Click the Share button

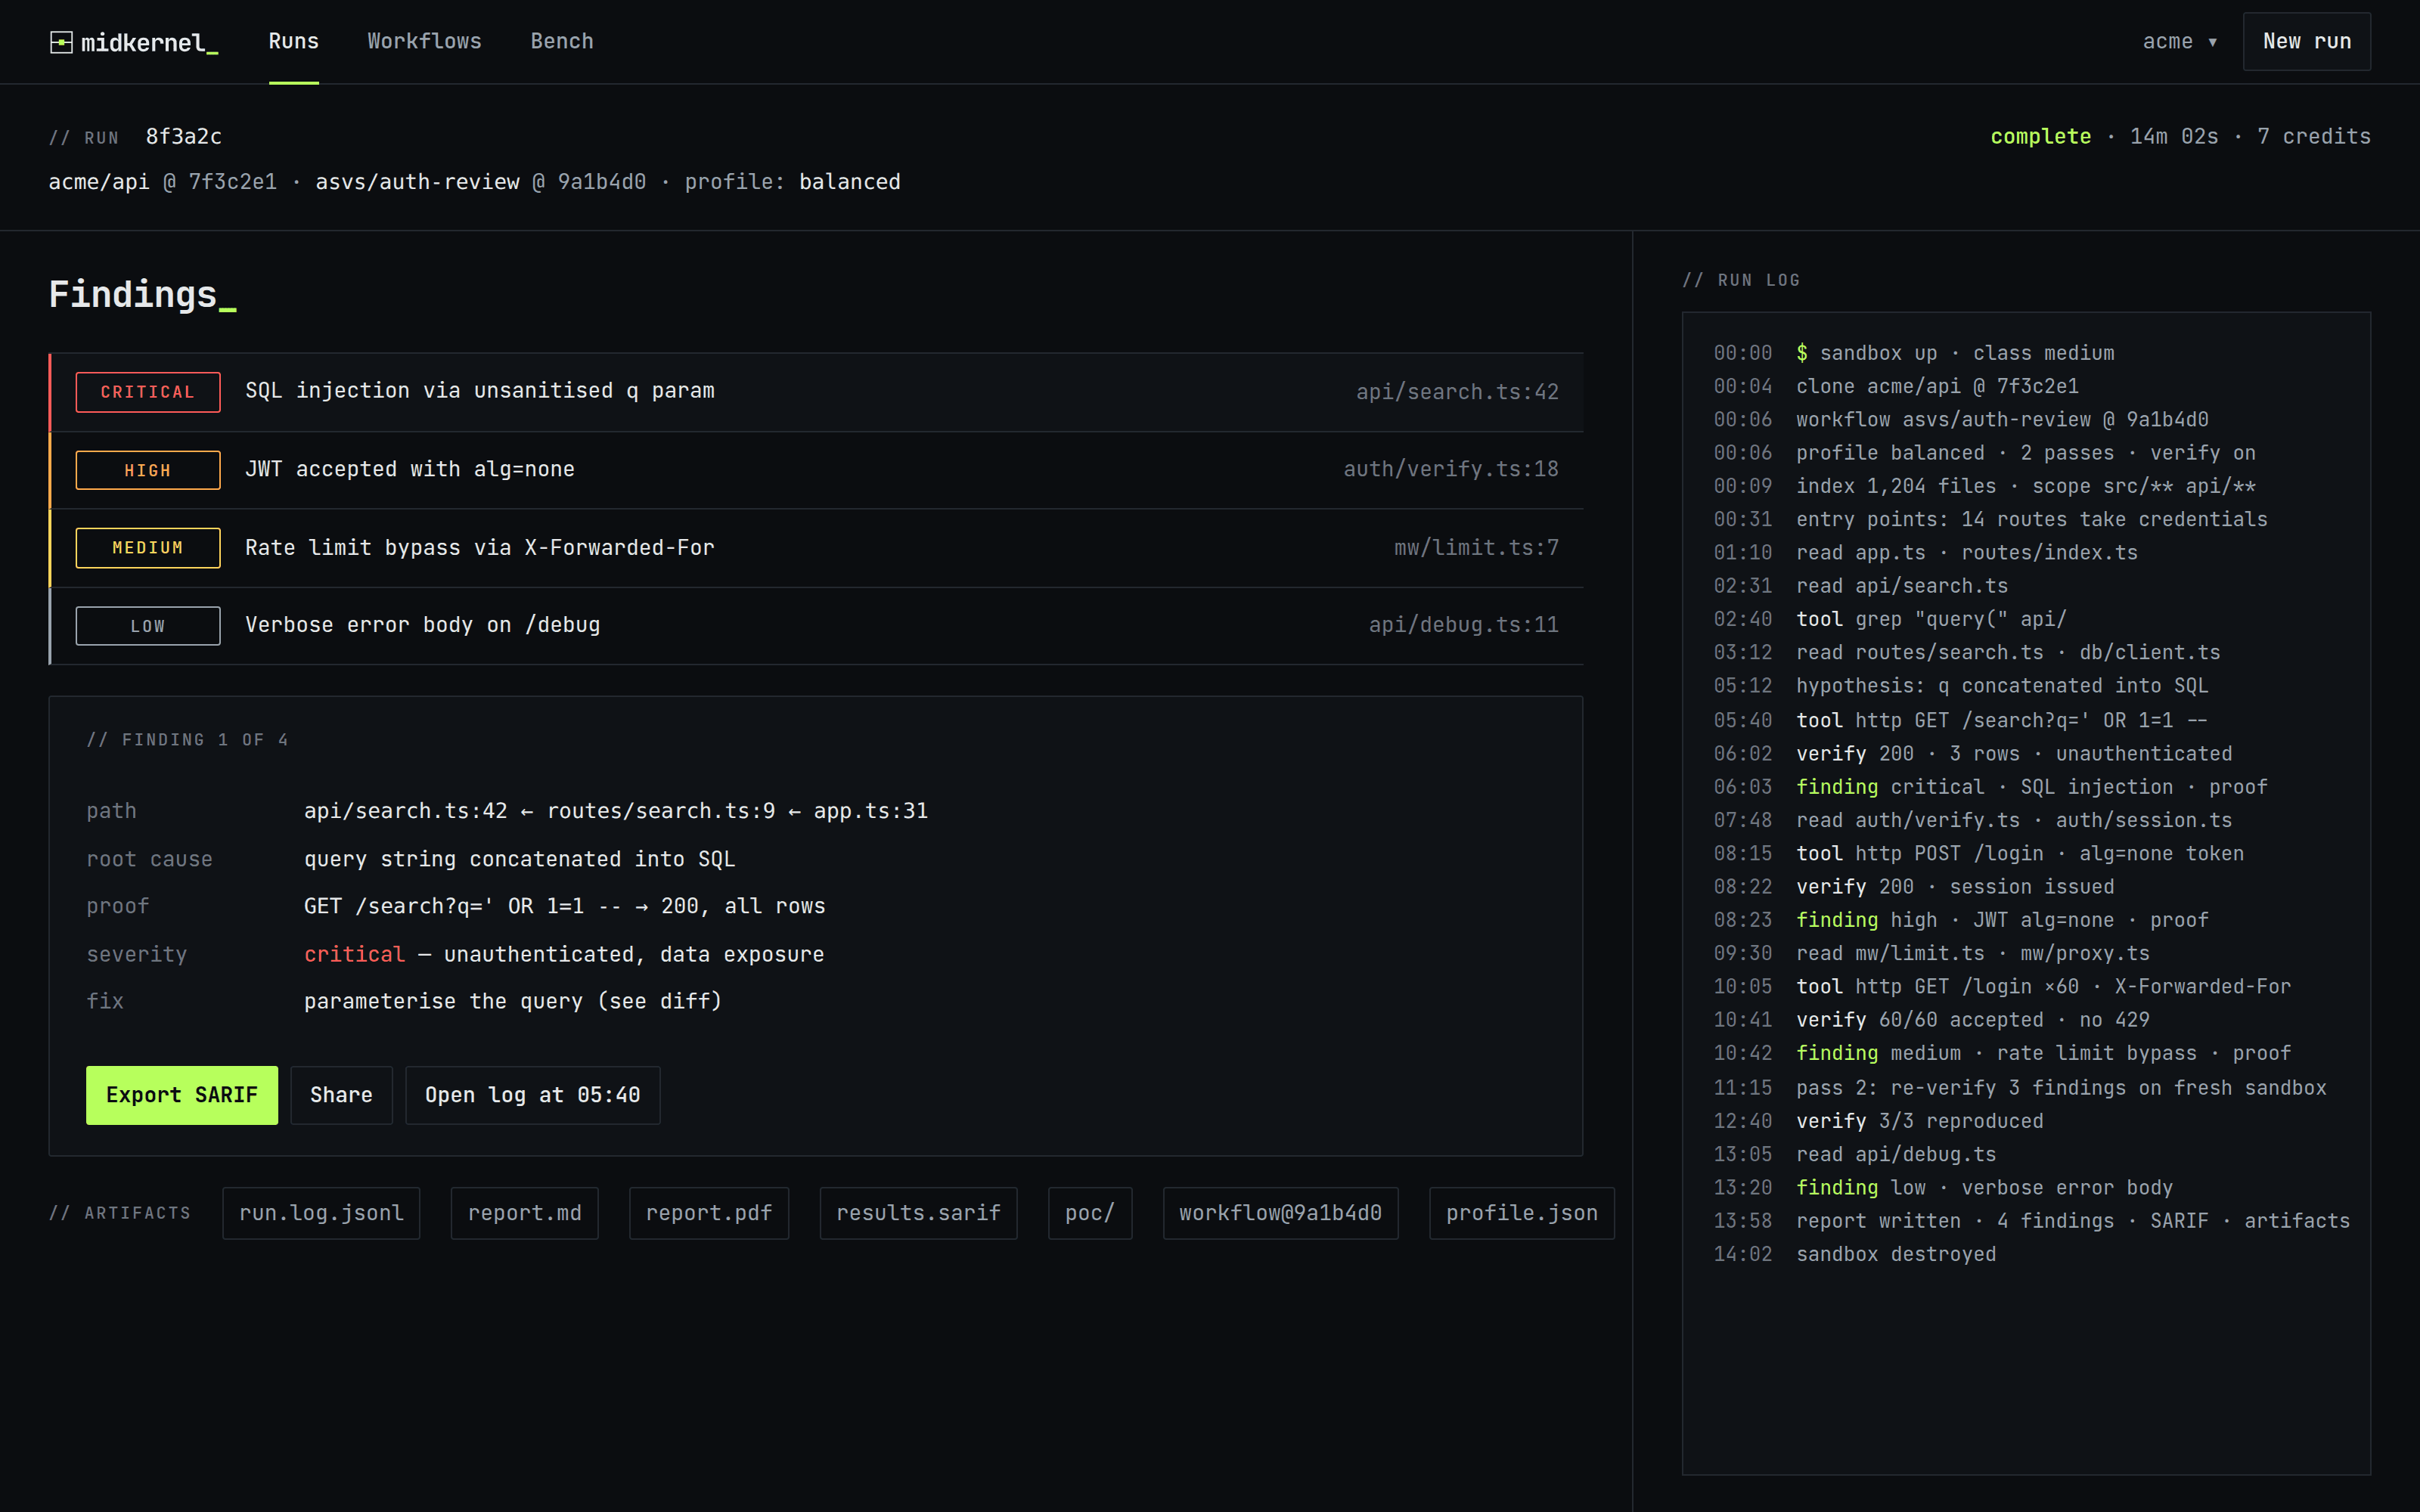click(x=341, y=1095)
